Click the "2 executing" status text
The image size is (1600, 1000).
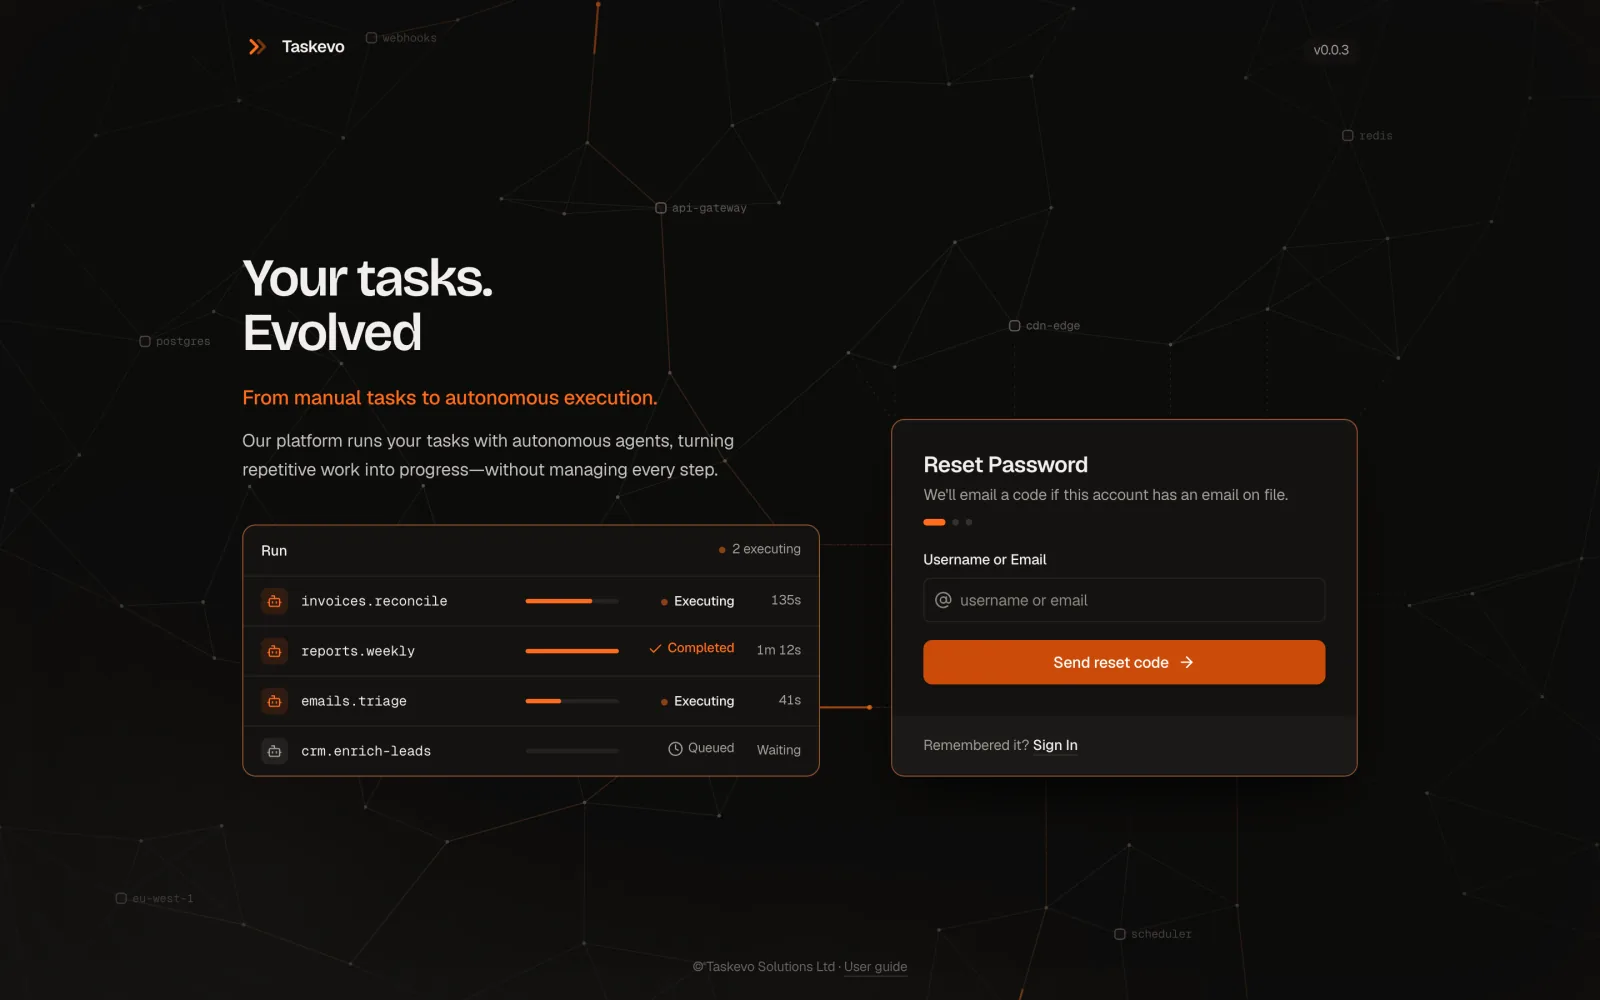(x=766, y=549)
